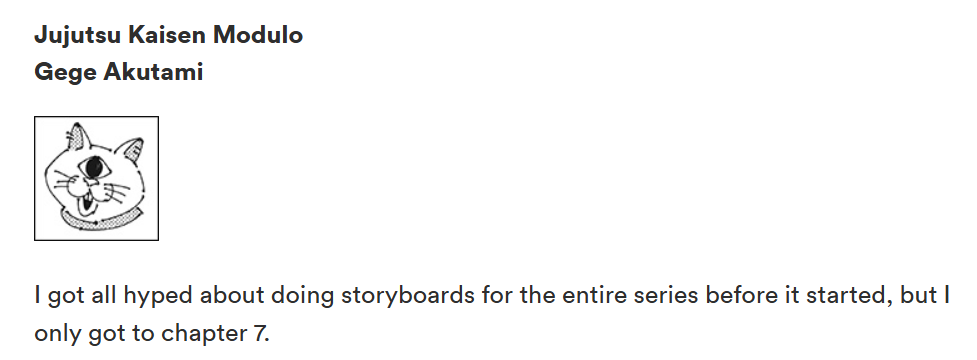Screen dimensions: 977x360
Task: Click the word Kaisen in the title
Action: (x=167, y=35)
